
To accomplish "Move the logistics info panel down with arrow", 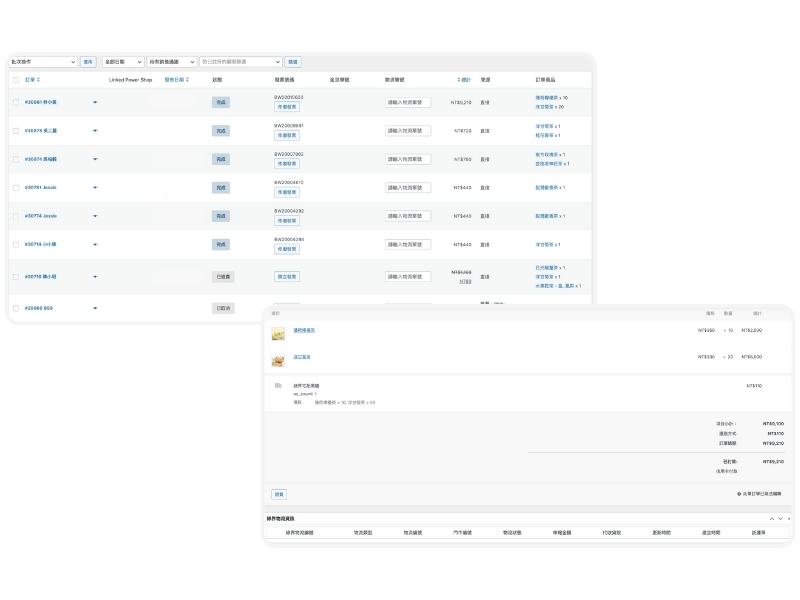I will coord(780,518).
